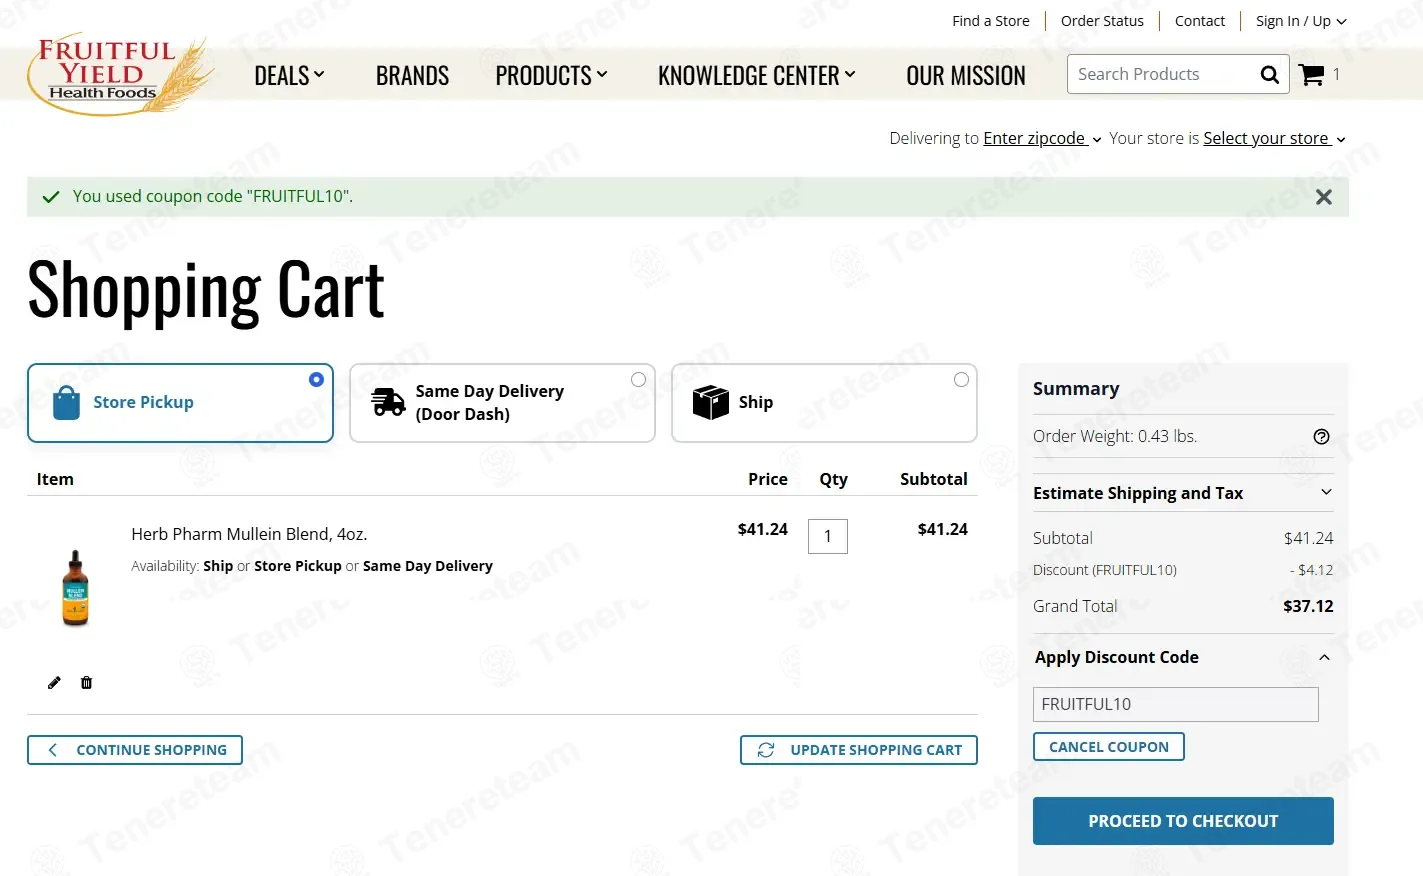Open the Fruitful Yield Health Foods logo
The width and height of the screenshot is (1423, 876).
(120, 75)
